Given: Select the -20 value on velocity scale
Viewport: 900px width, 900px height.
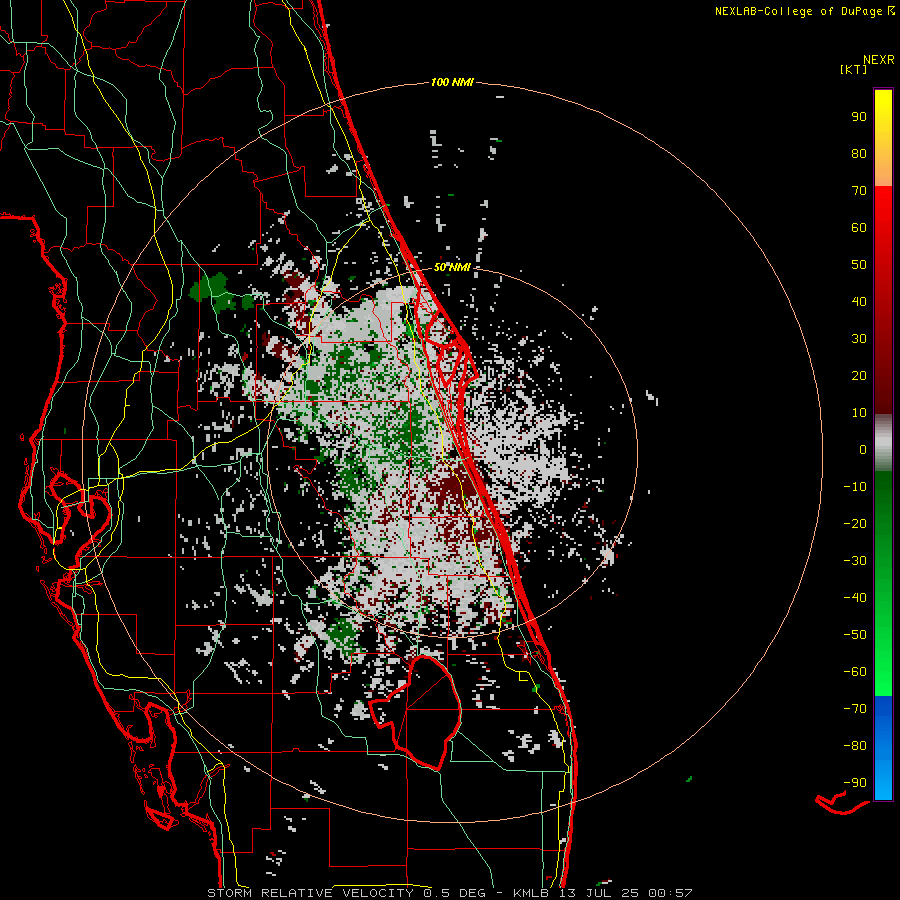Looking at the screenshot, I should [x=855, y=524].
